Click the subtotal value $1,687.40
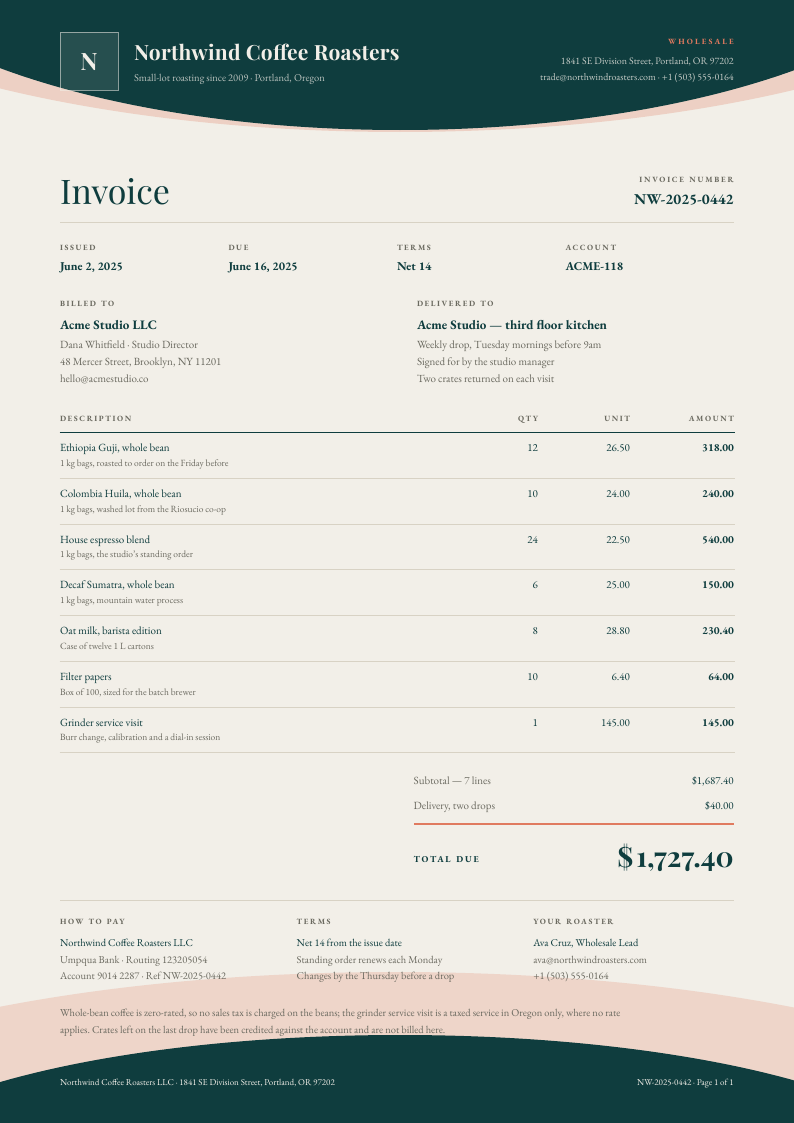Image resolution: width=794 pixels, height=1123 pixels. [x=712, y=781]
